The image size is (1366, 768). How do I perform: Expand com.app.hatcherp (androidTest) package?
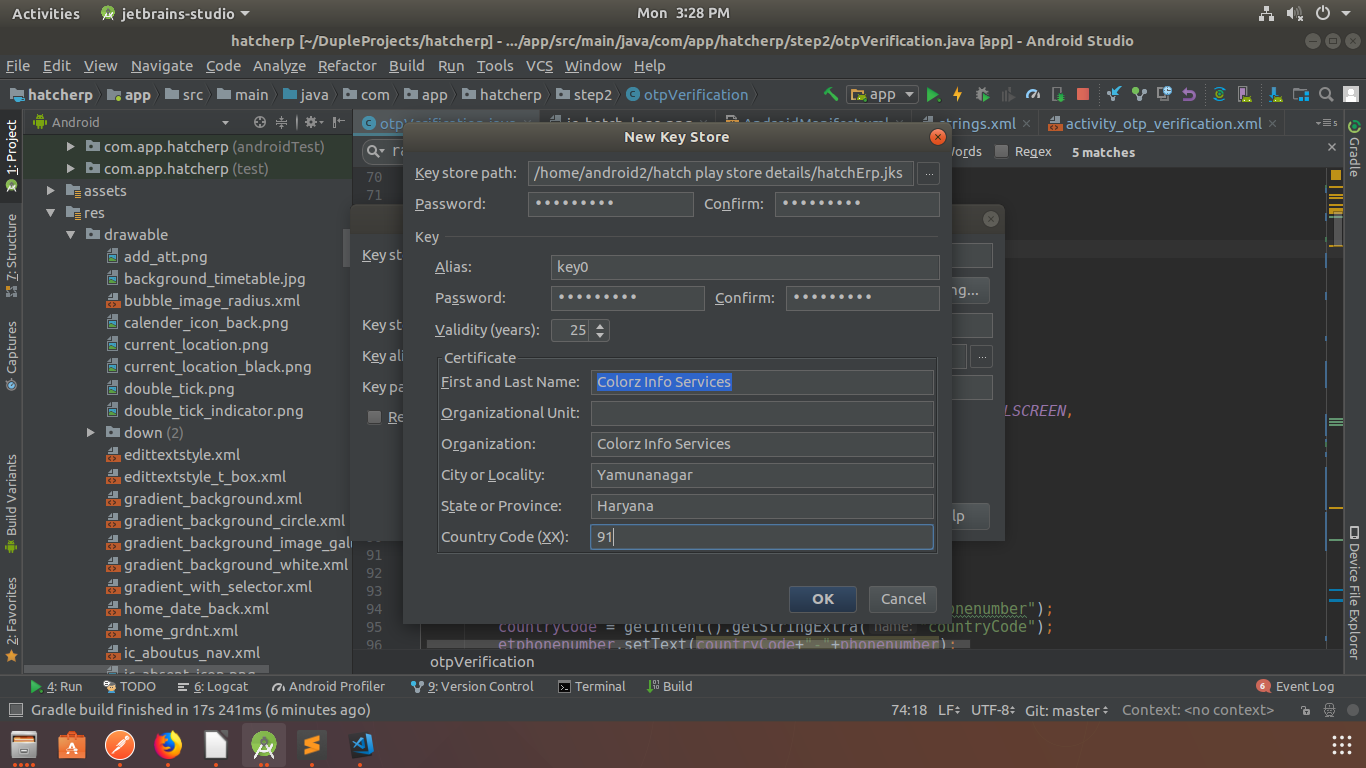[71, 147]
